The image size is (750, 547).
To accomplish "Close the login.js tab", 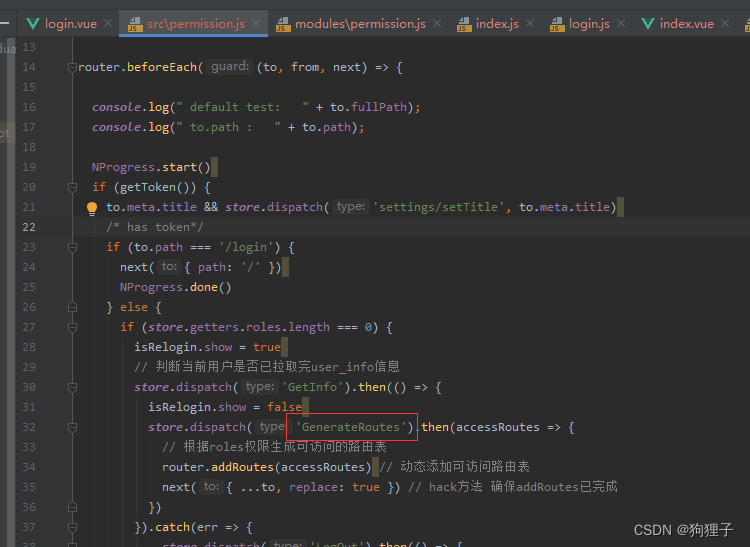I will tap(621, 23).
